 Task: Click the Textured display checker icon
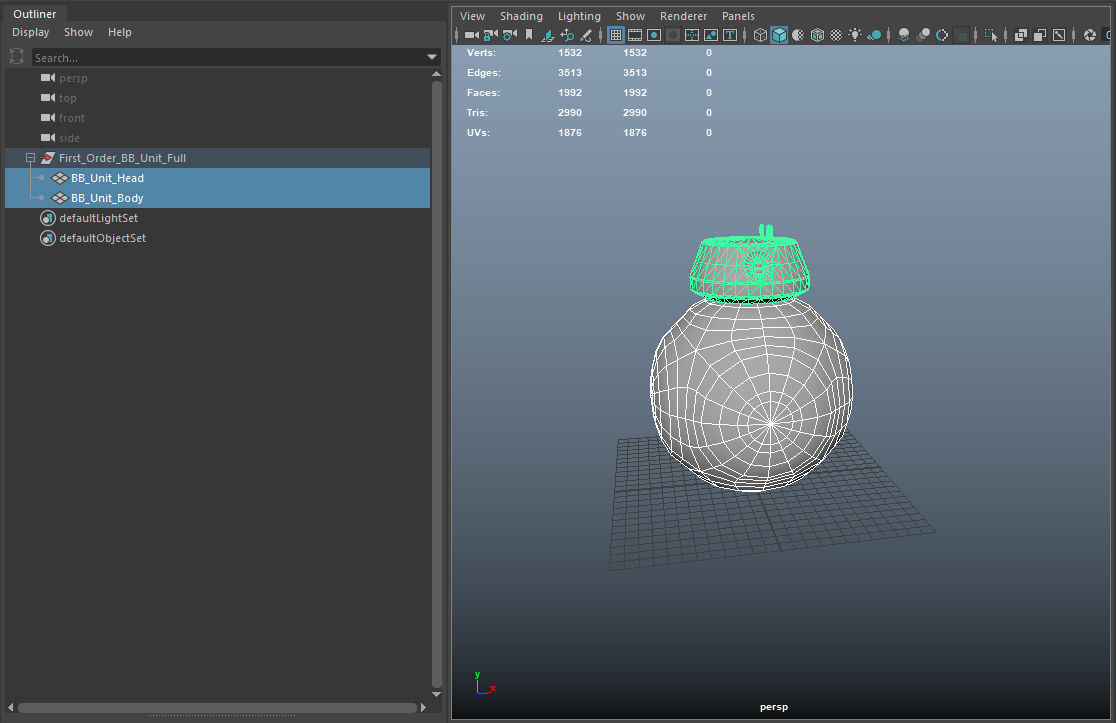pyautogui.click(x=836, y=35)
